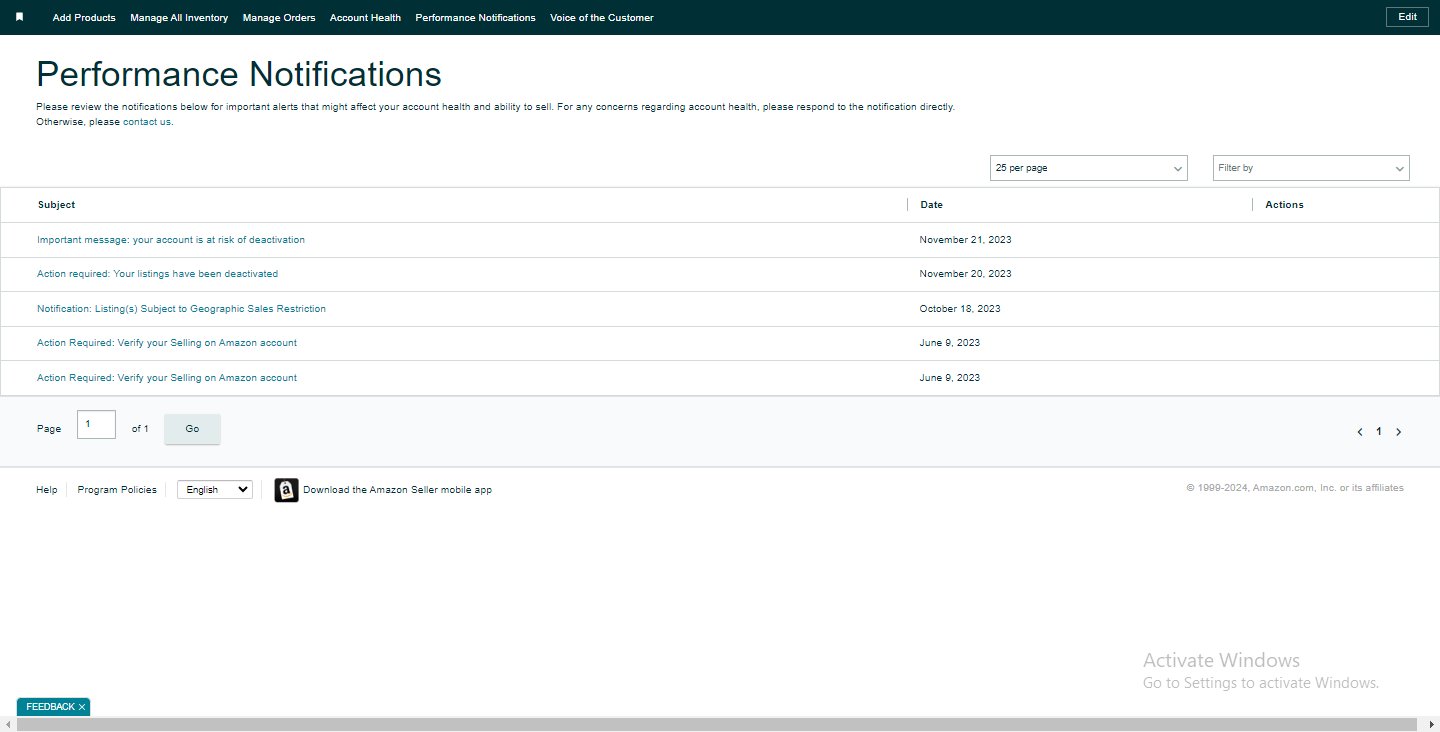Viewport: 1440px width, 732px height.
Task: Close the Feedback tab with its X
Action: (82, 707)
